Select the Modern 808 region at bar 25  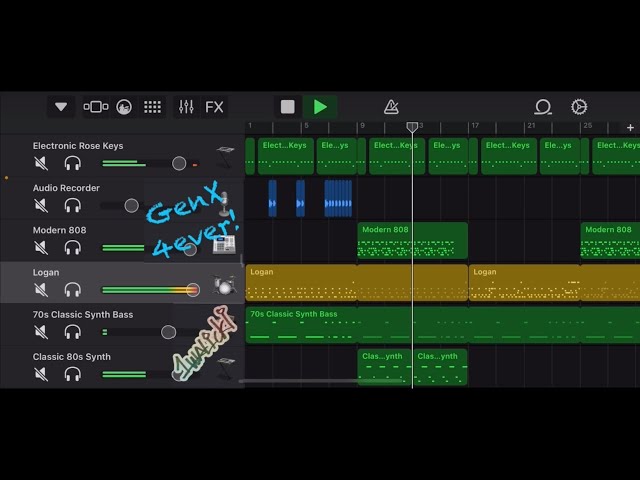[x=610, y=240]
